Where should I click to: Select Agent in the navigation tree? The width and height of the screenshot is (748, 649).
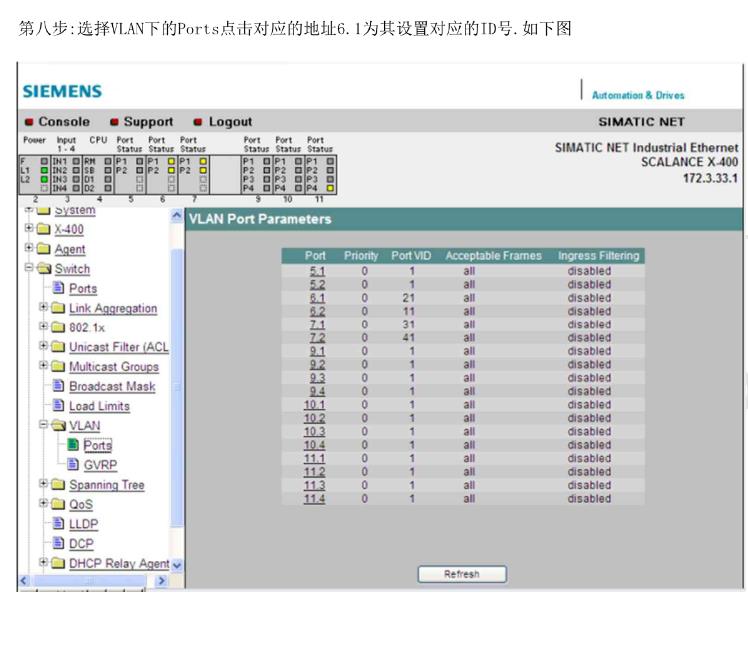pos(69,249)
